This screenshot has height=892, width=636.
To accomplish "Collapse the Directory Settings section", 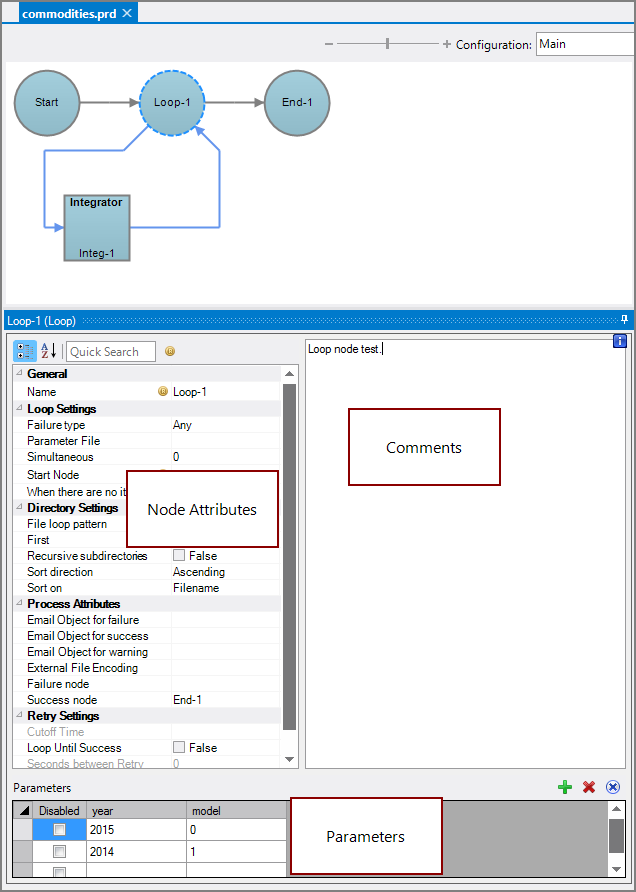I will tap(20, 507).
